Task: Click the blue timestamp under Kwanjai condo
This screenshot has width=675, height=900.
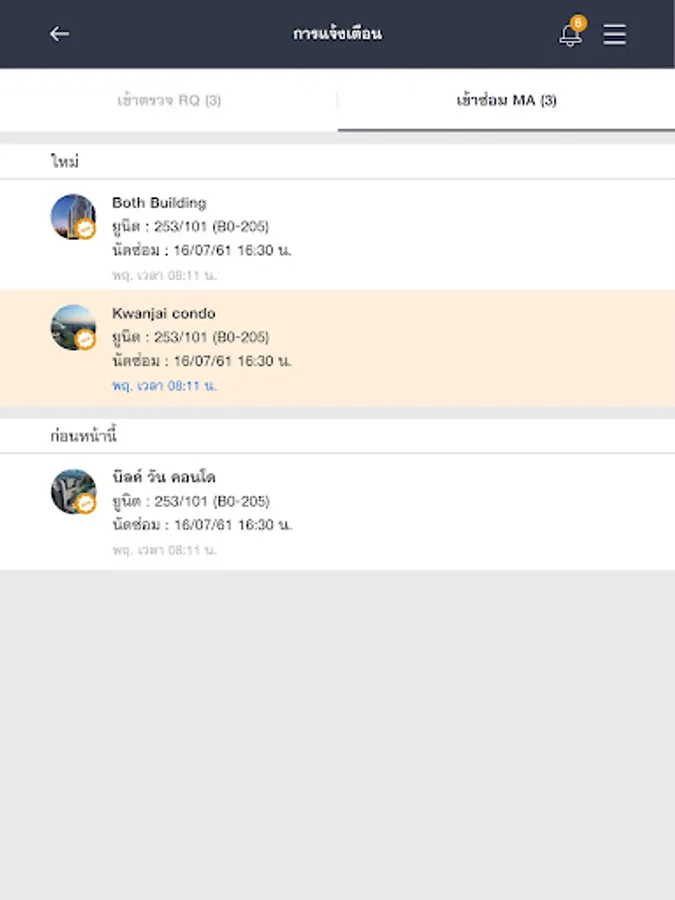Action: (x=164, y=385)
